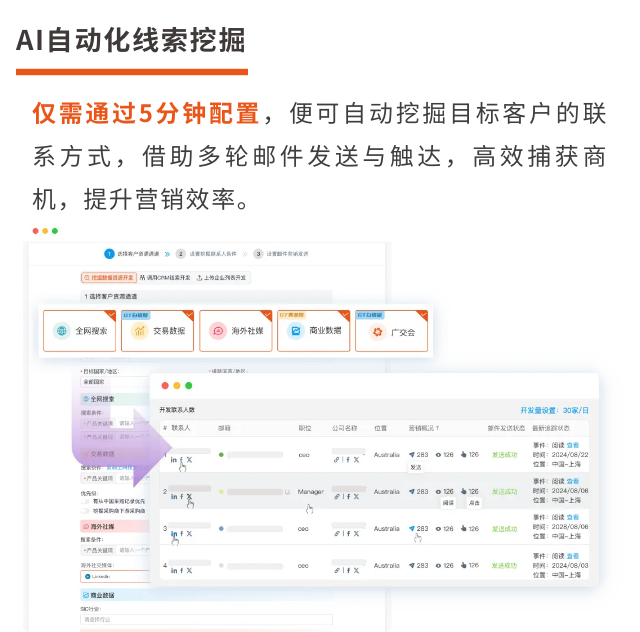
Task: Click the 海外社媒 product keyword input
Action: tap(133, 550)
